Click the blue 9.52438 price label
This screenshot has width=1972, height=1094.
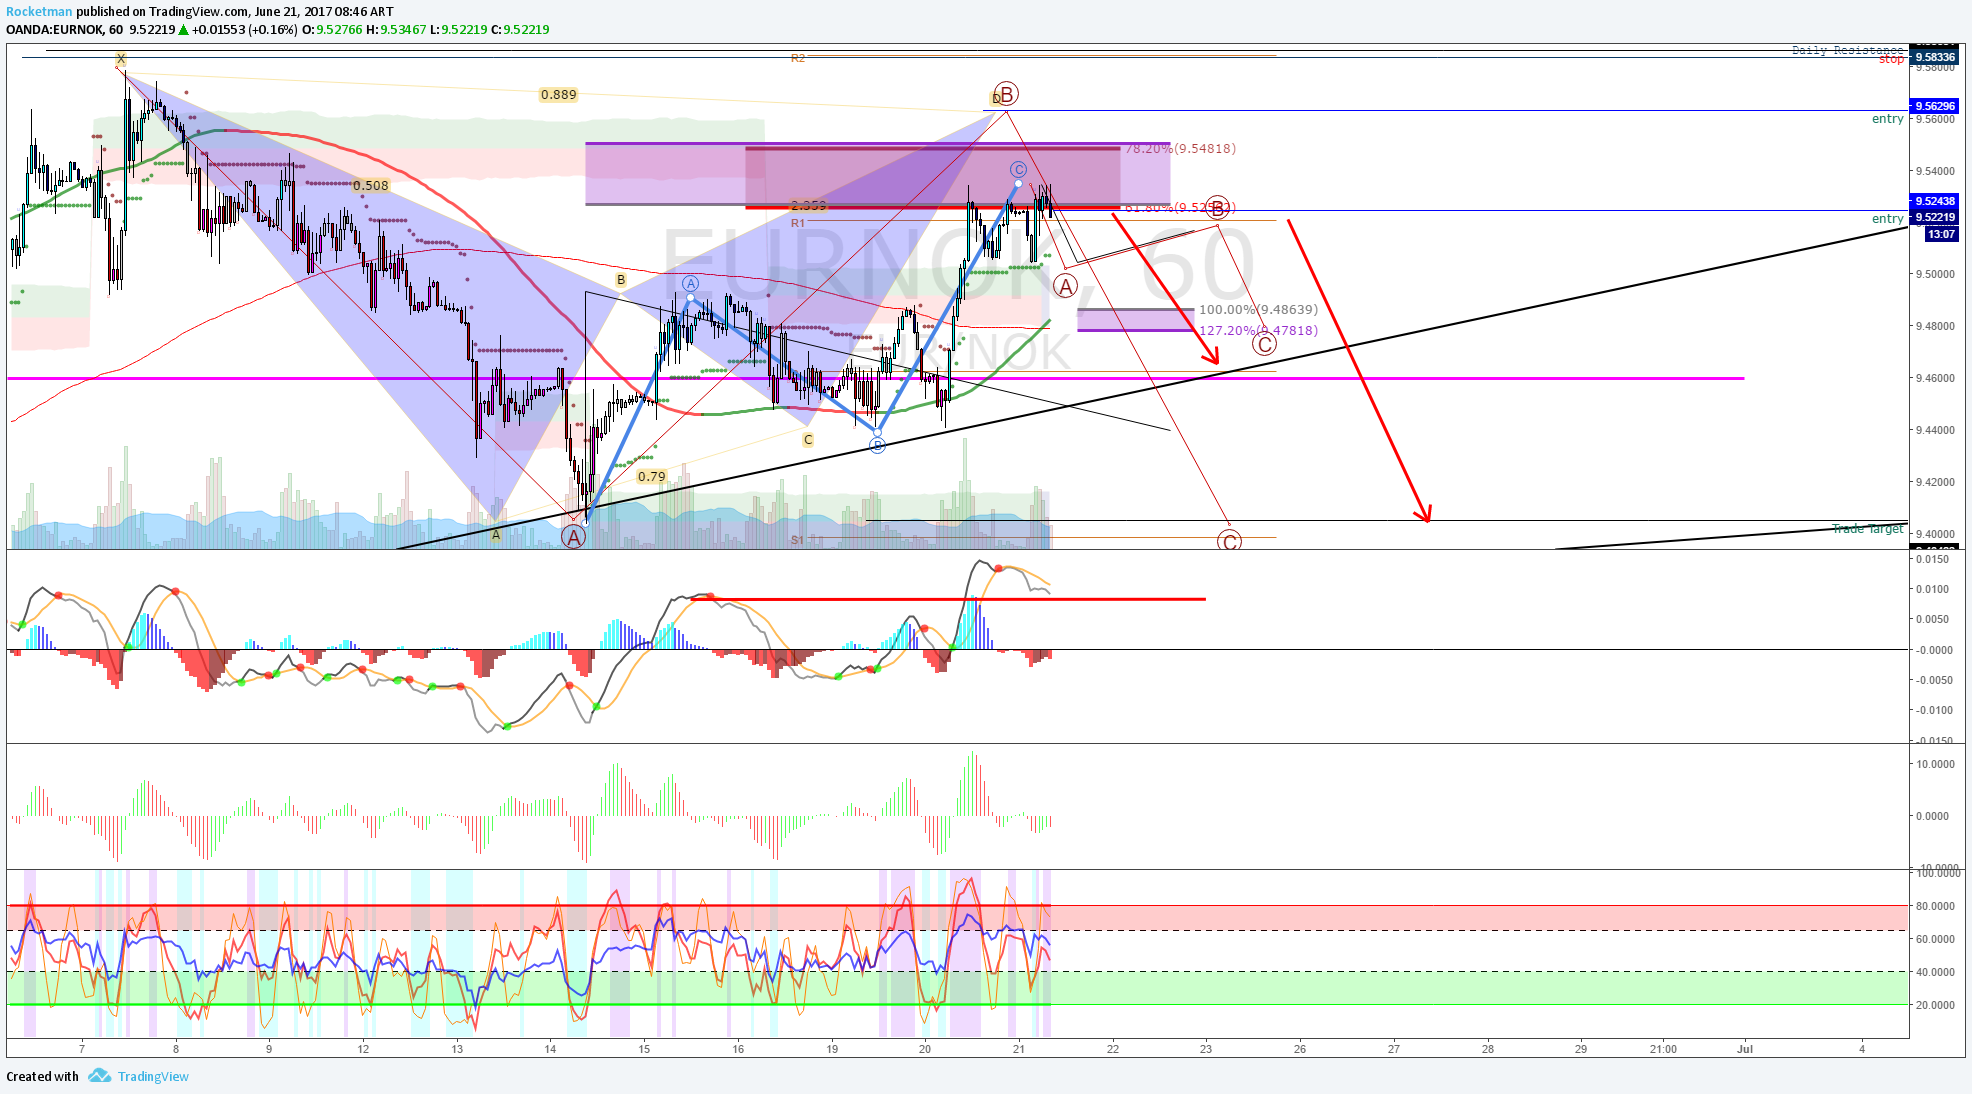[x=1934, y=201]
